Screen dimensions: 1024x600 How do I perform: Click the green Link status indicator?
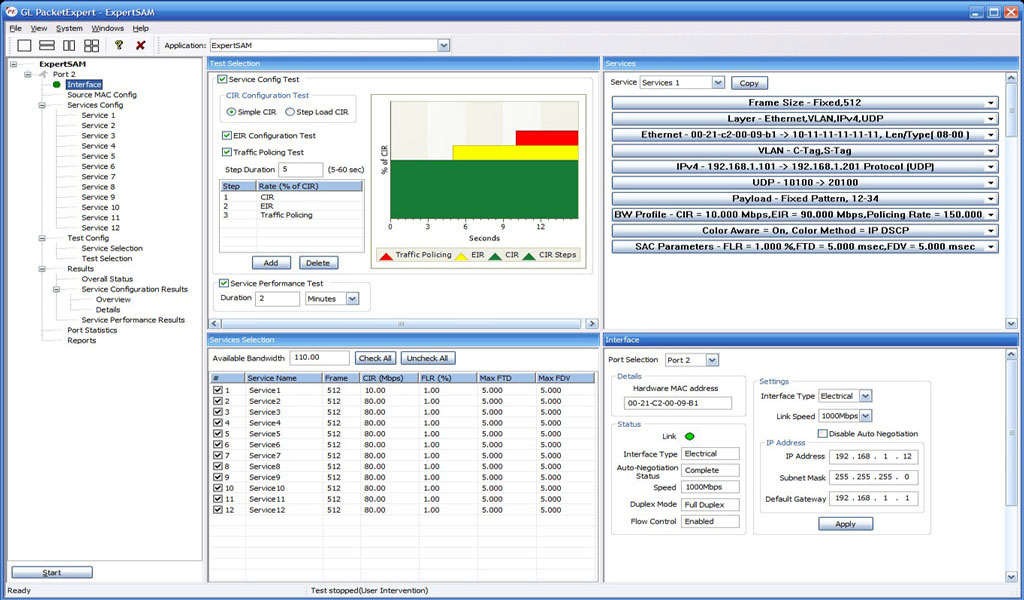pos(690,436)
